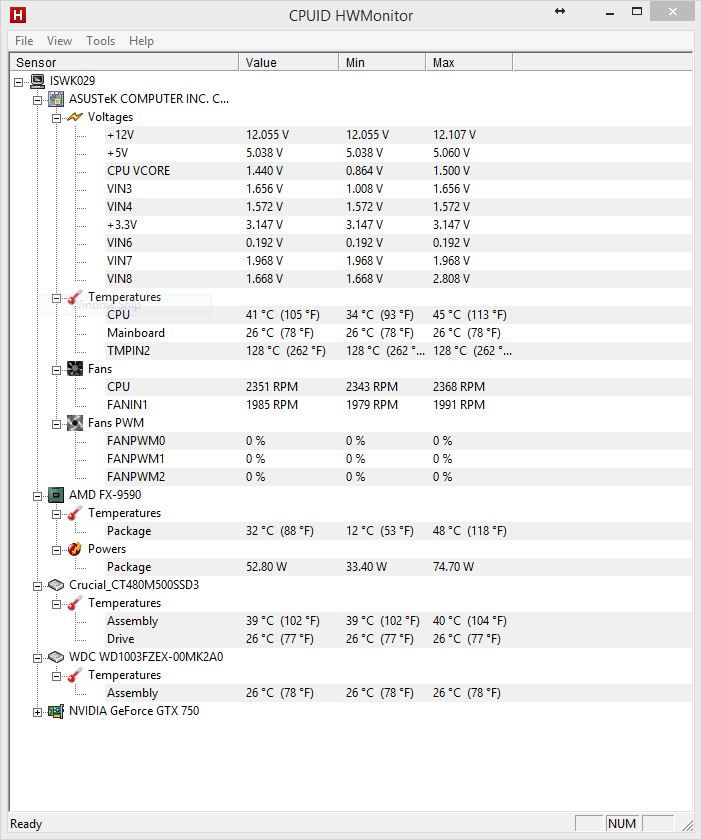Select the CPU VCORE voltage row

(138, 171)
